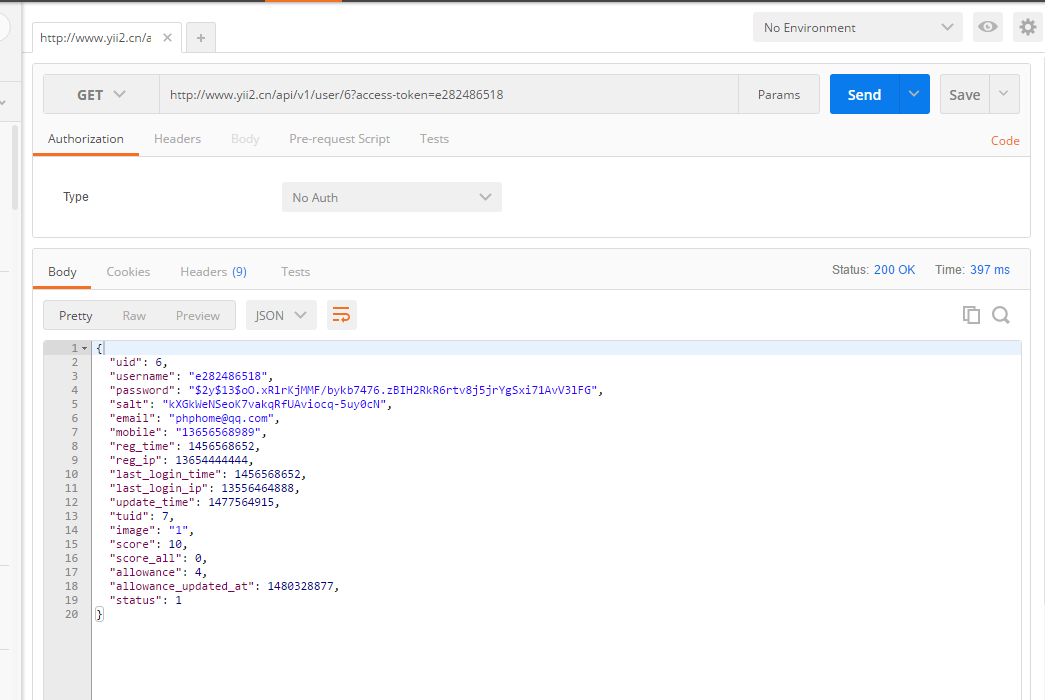Click the "salt" string value
The image size is (1045, 700).
tap(274, 405)
